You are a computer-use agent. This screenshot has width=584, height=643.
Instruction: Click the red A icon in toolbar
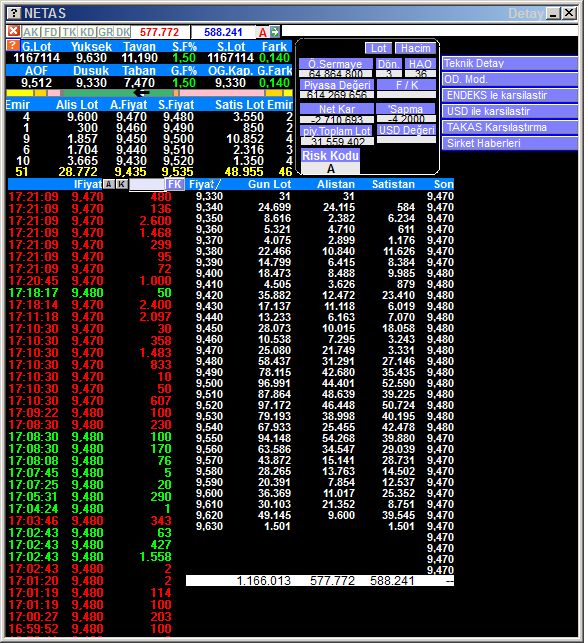[262, 32]
